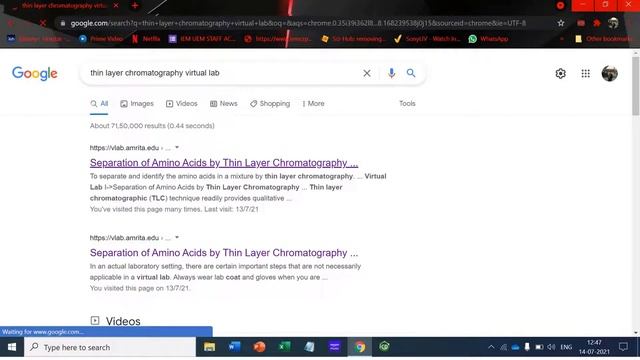Expand dropdown arrow beside first vlab.amrita.edu URL
This screenshot has height=360, width=640.
coord(177,147)
